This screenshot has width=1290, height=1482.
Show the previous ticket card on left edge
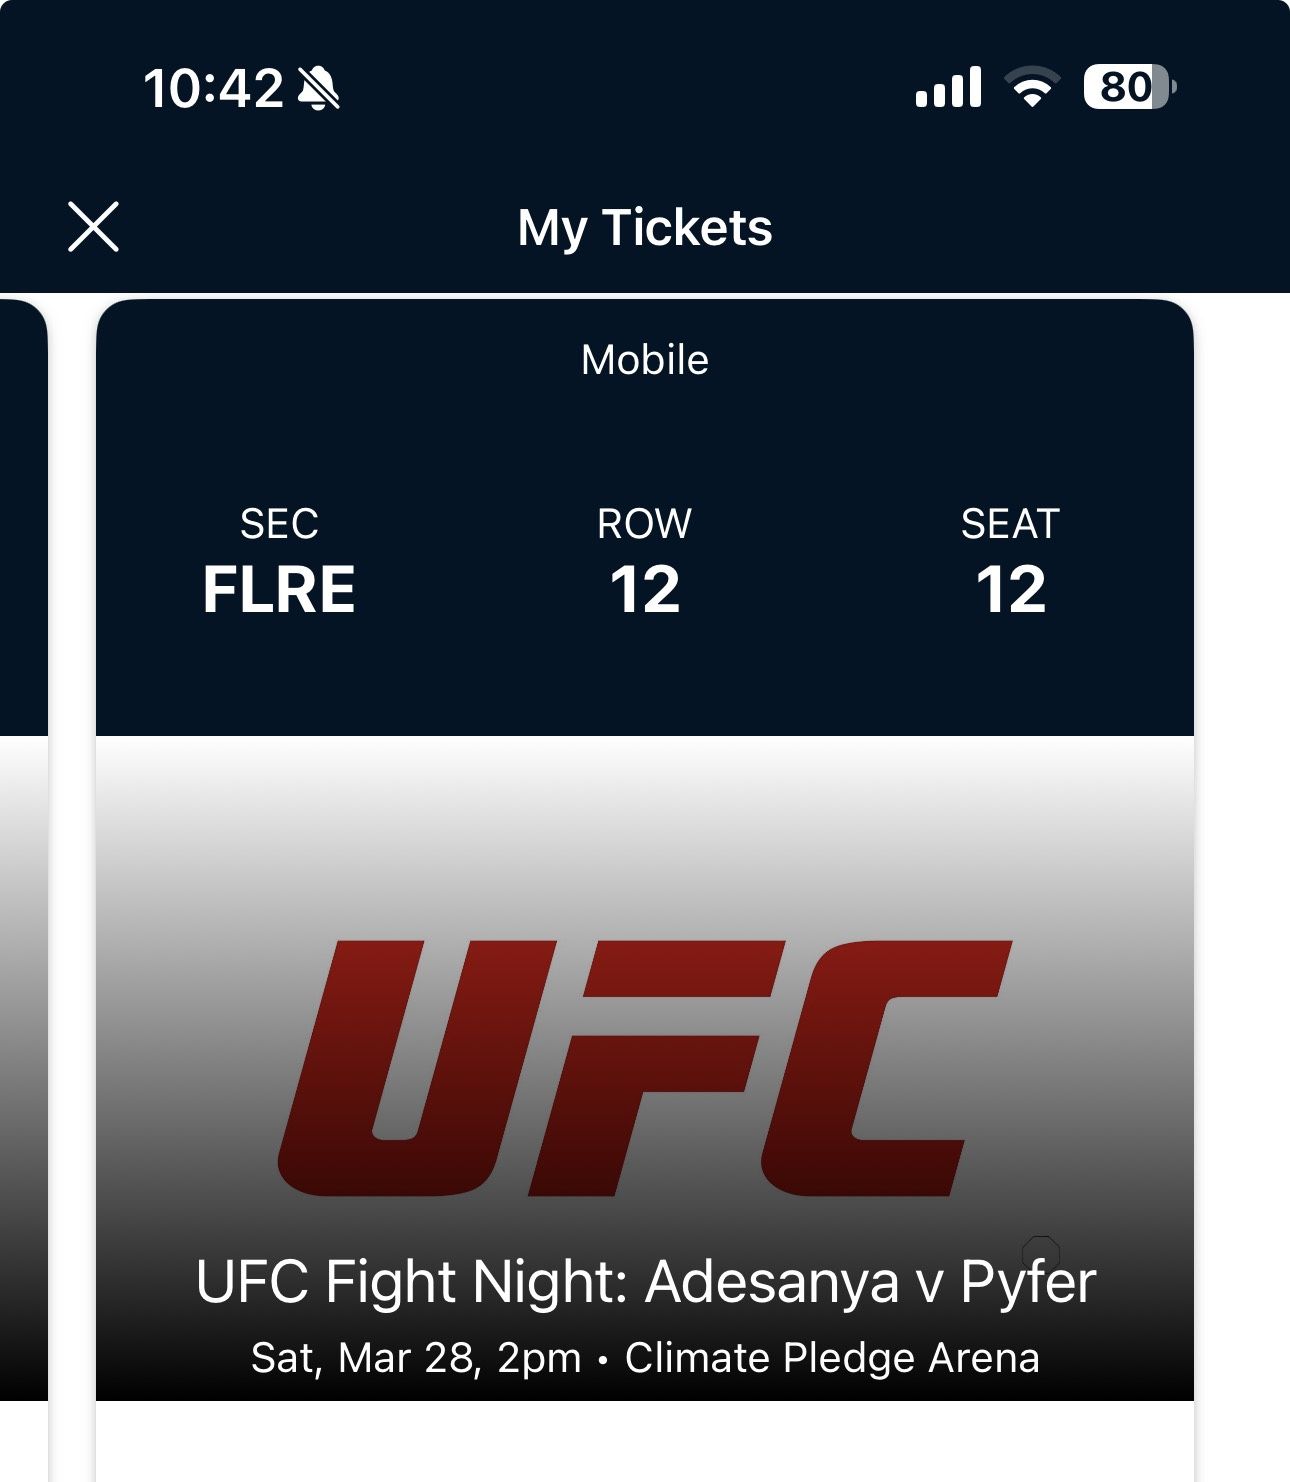(22, 850)
